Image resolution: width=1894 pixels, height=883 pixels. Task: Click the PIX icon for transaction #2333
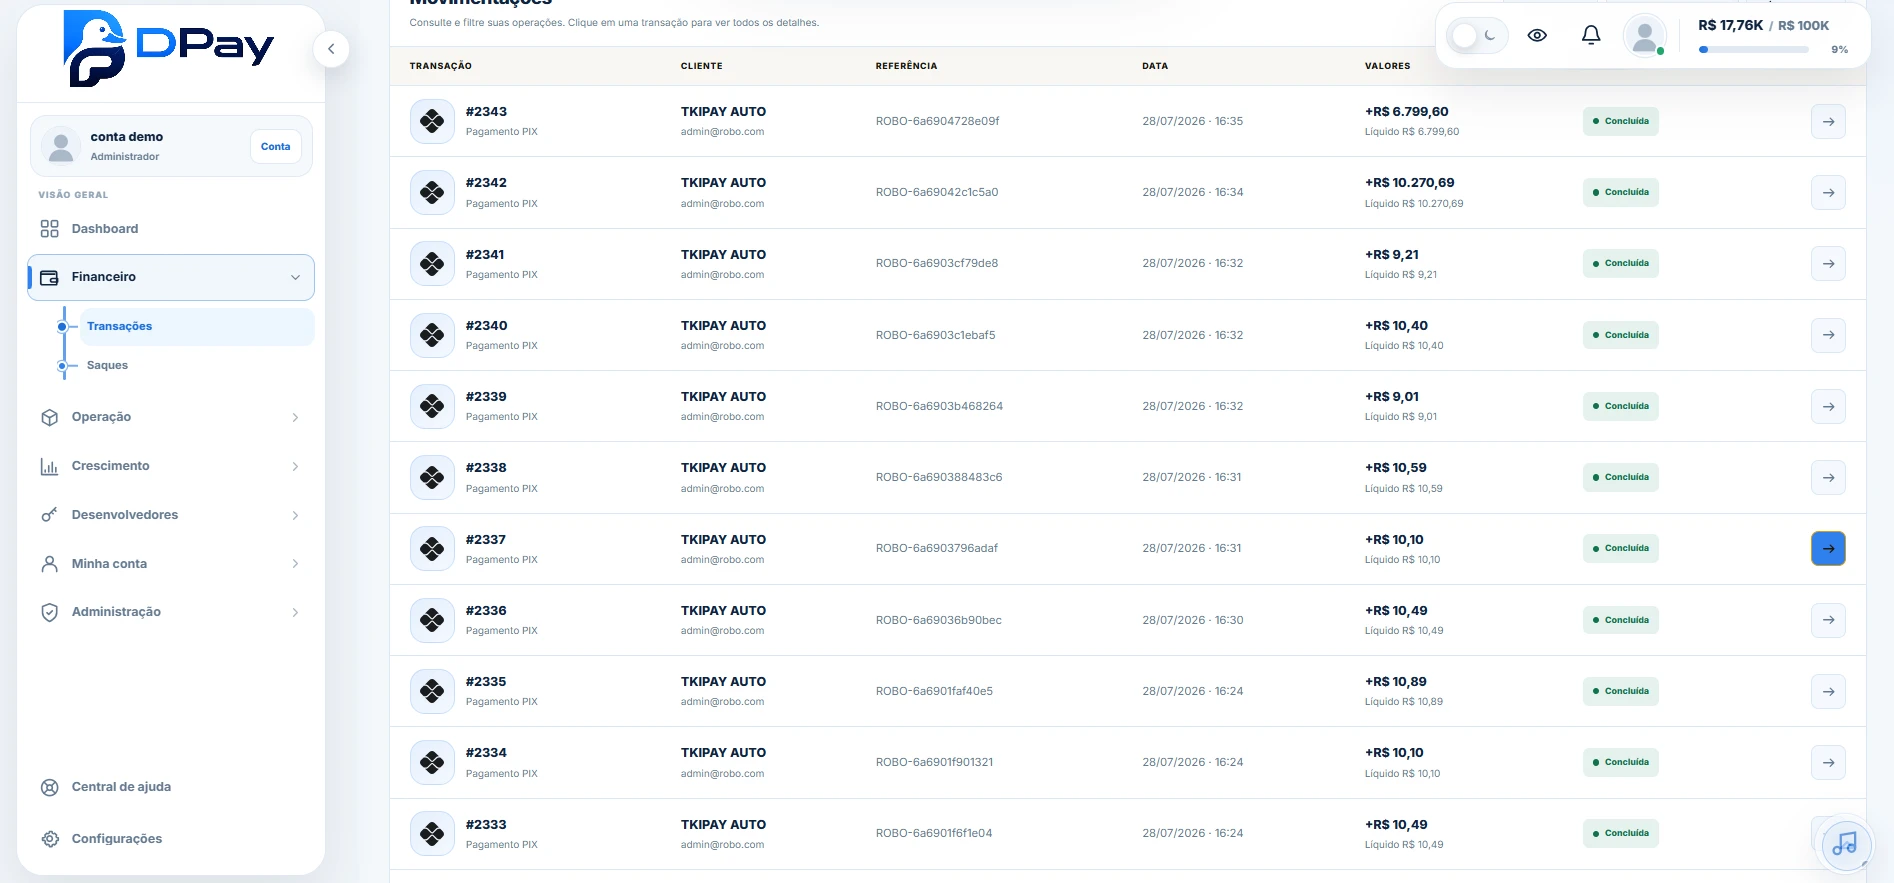pos(432,833)
